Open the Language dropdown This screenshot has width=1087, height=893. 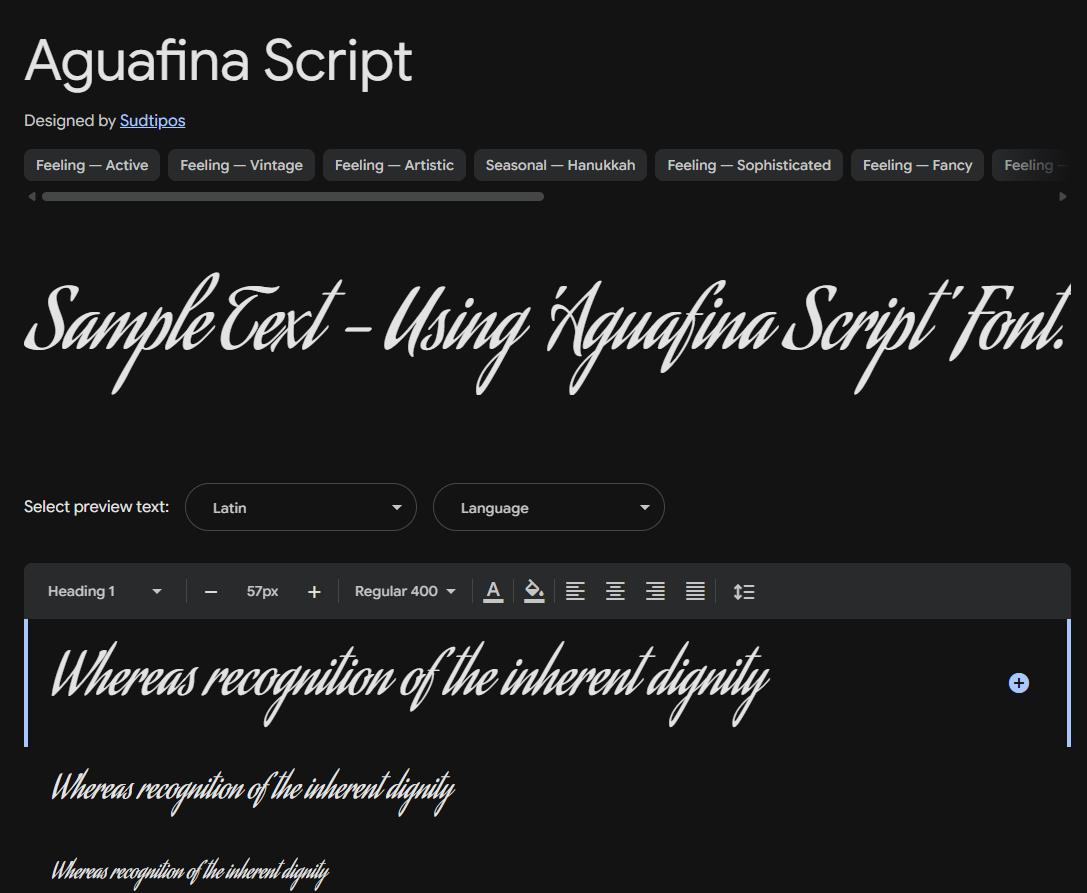[x=548, y=508]
